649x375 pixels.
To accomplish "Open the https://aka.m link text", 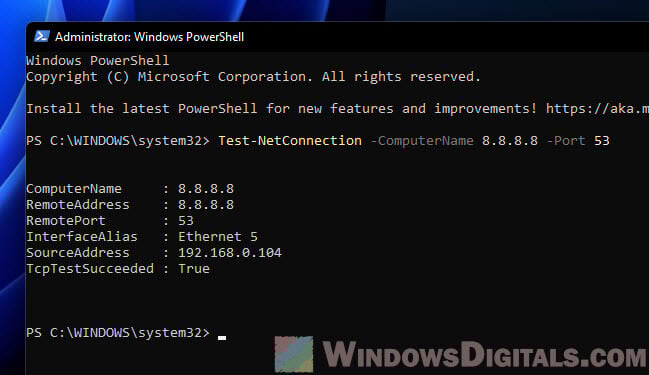I will tap(597, 108).
